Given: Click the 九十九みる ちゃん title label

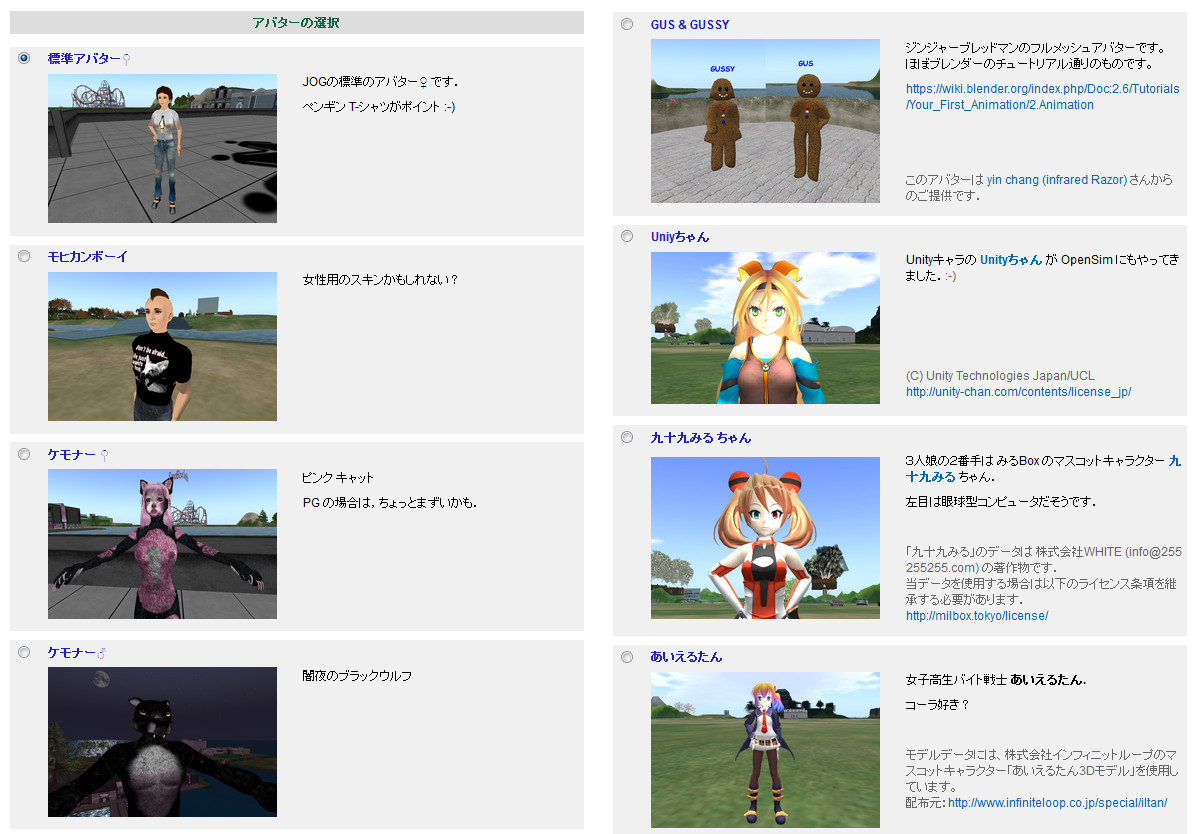Looking at the screenshot, I should 701,438.
